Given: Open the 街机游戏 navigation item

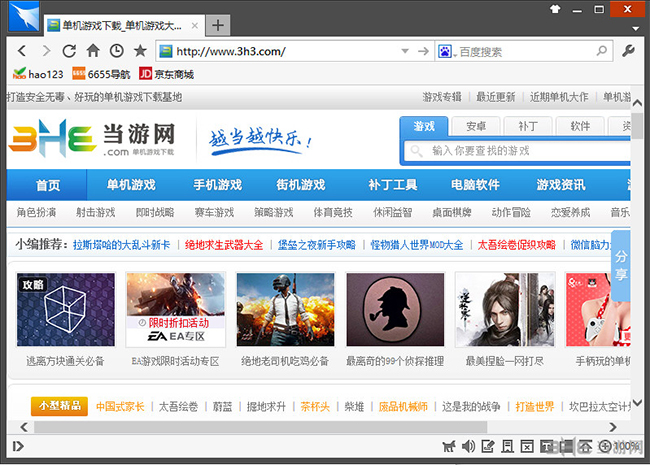Looking at the screenshot, I should [x=301, y=185].
